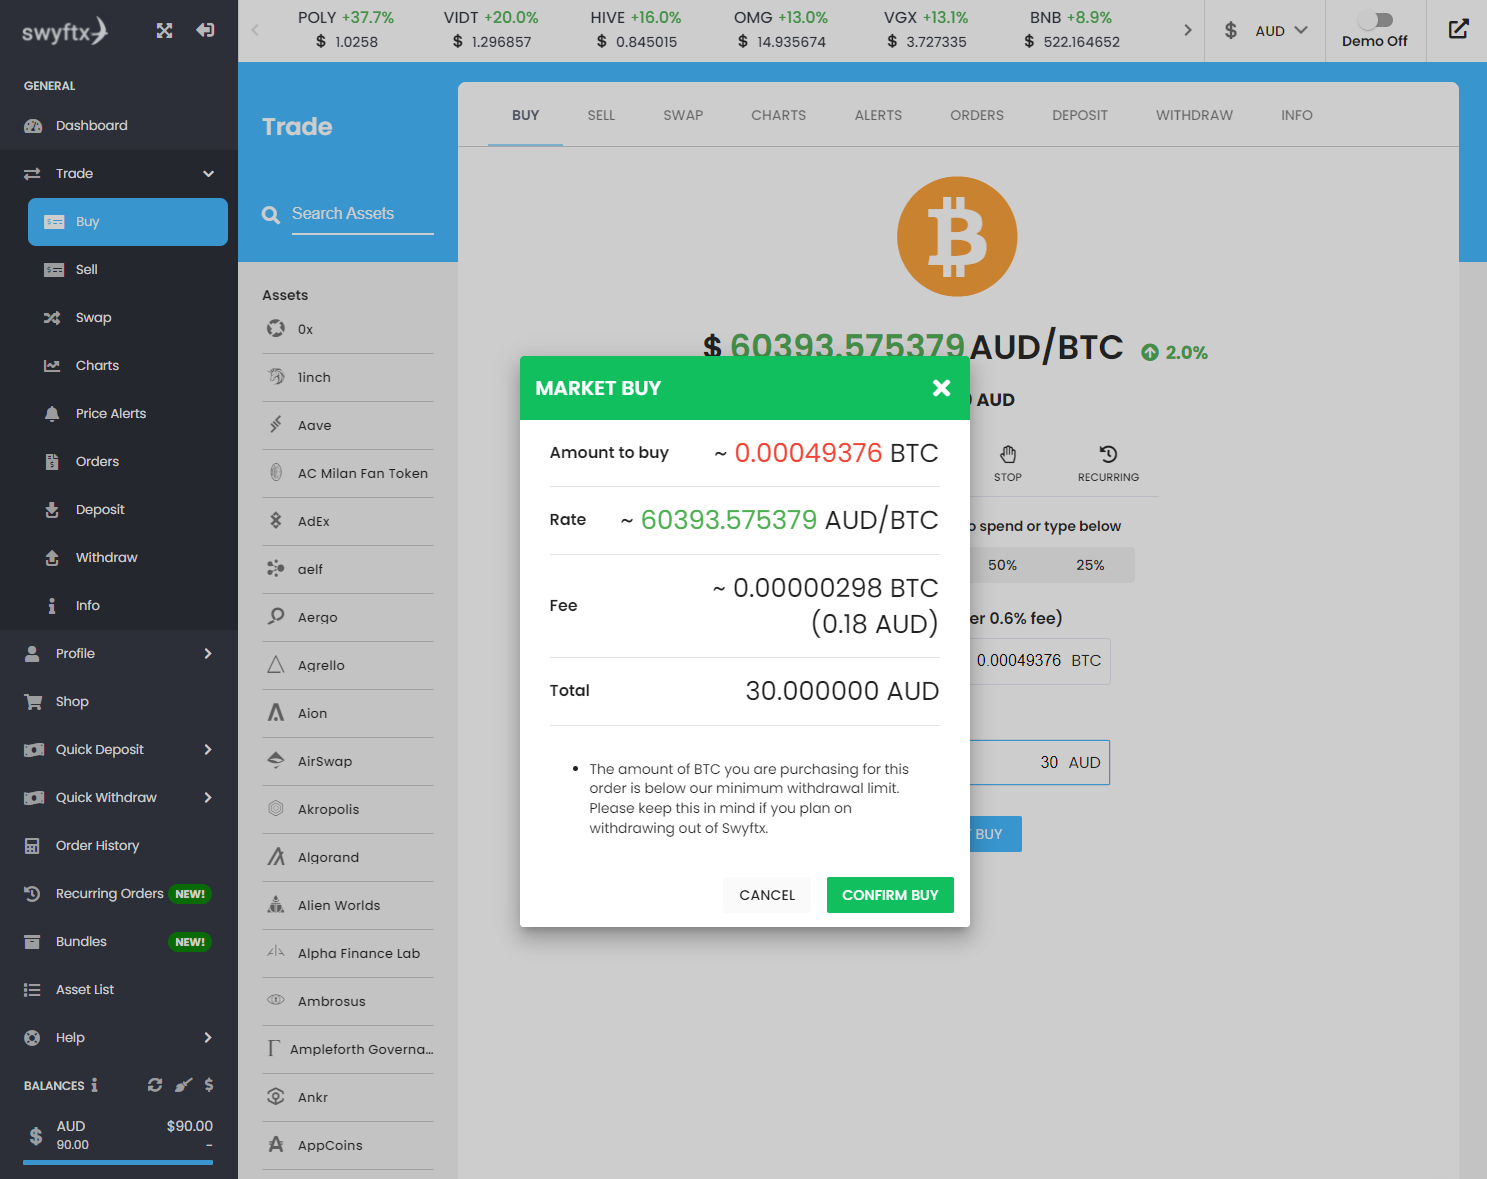
Task: Click the AUD balance progress bar
Action: pos(118,1162)
